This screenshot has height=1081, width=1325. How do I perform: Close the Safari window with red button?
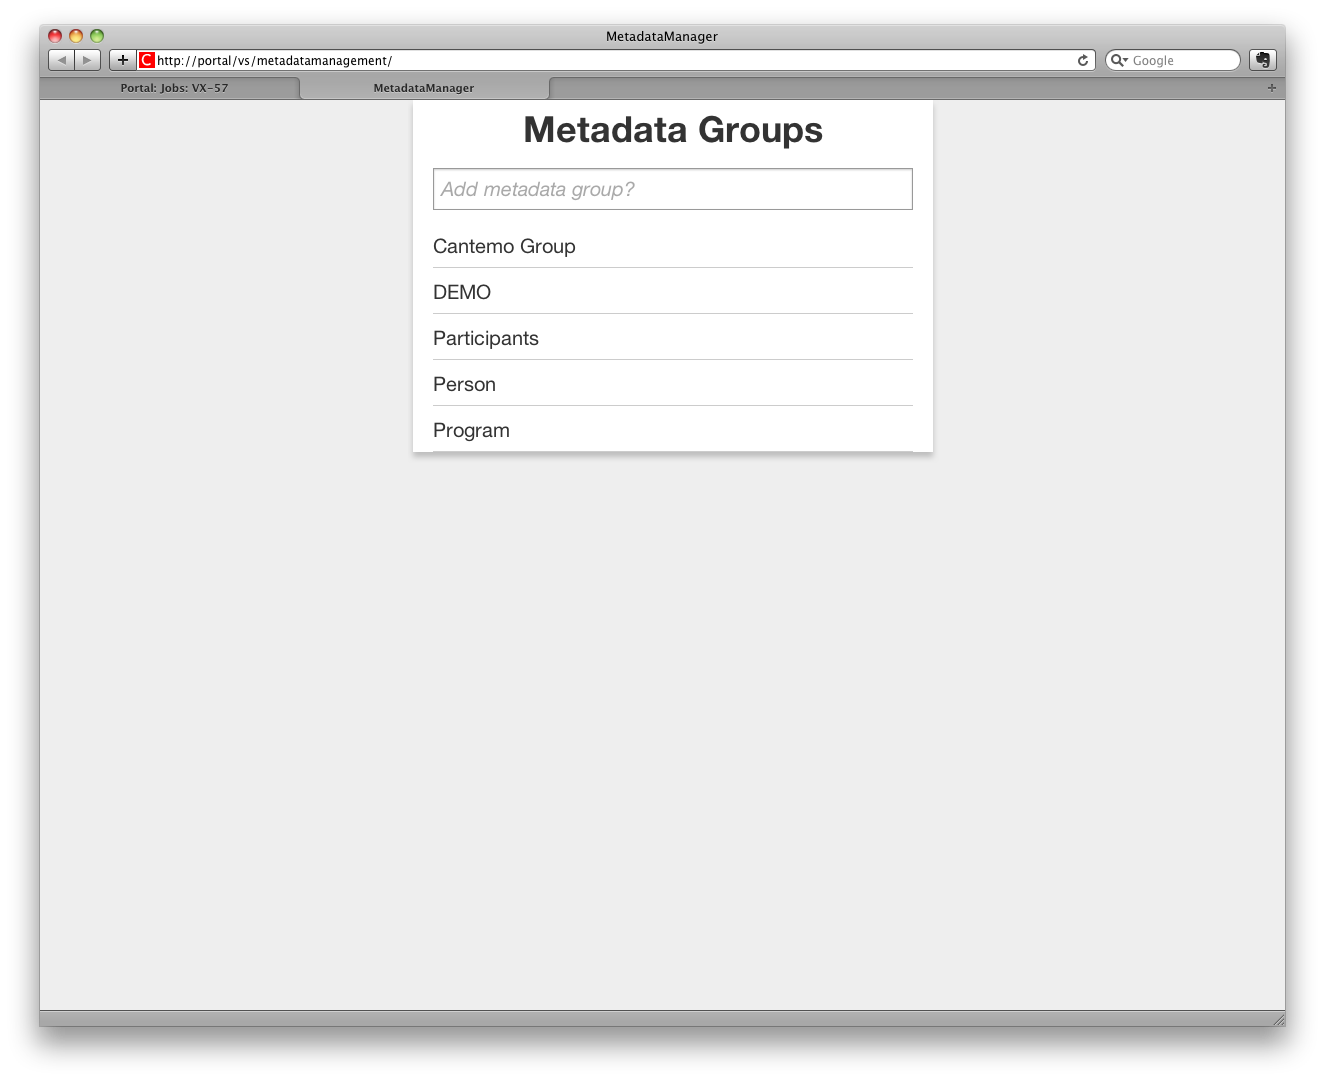point(55,36)
